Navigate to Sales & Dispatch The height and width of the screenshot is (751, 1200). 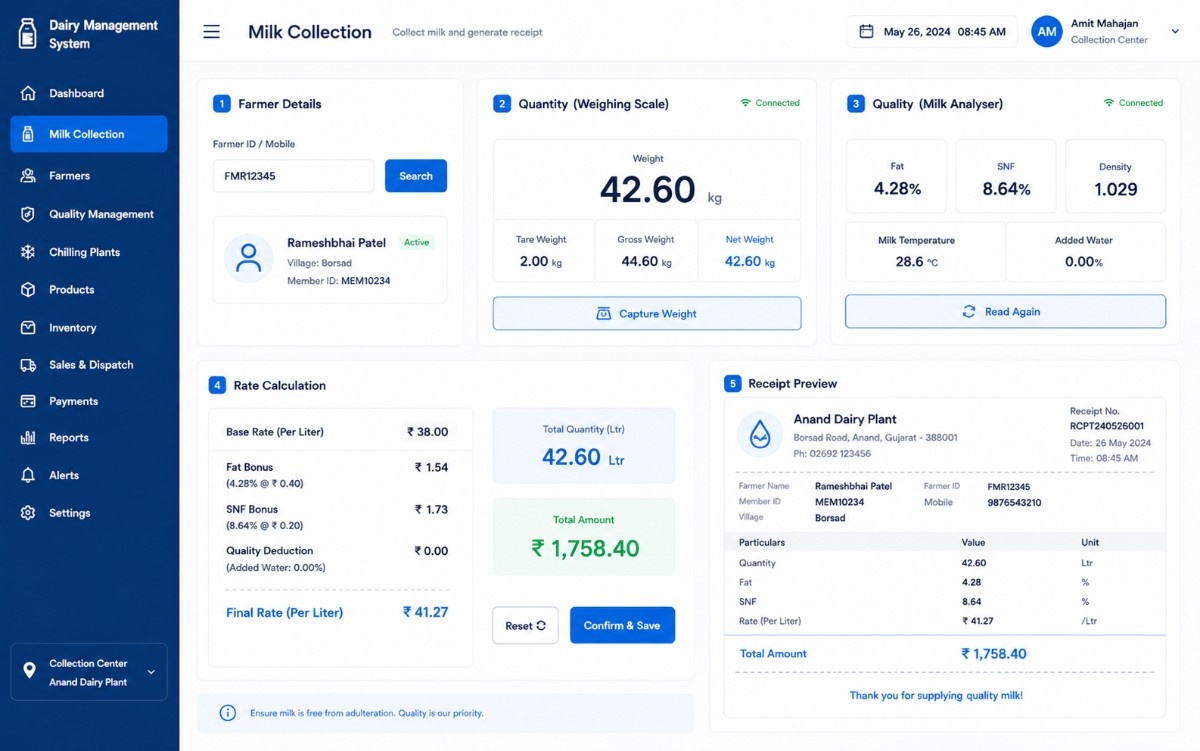89,365
